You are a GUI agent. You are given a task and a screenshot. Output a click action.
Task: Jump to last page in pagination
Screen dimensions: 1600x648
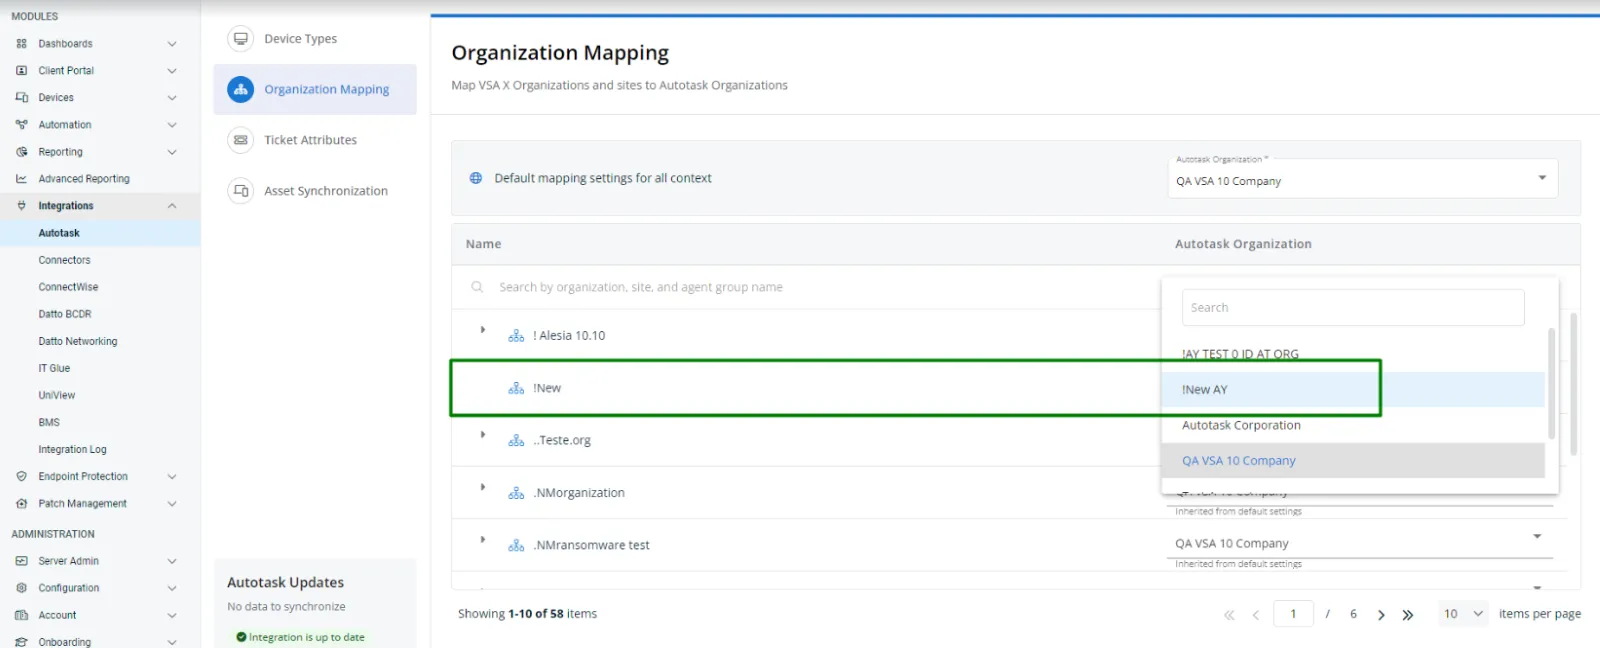click(1408, 615)
